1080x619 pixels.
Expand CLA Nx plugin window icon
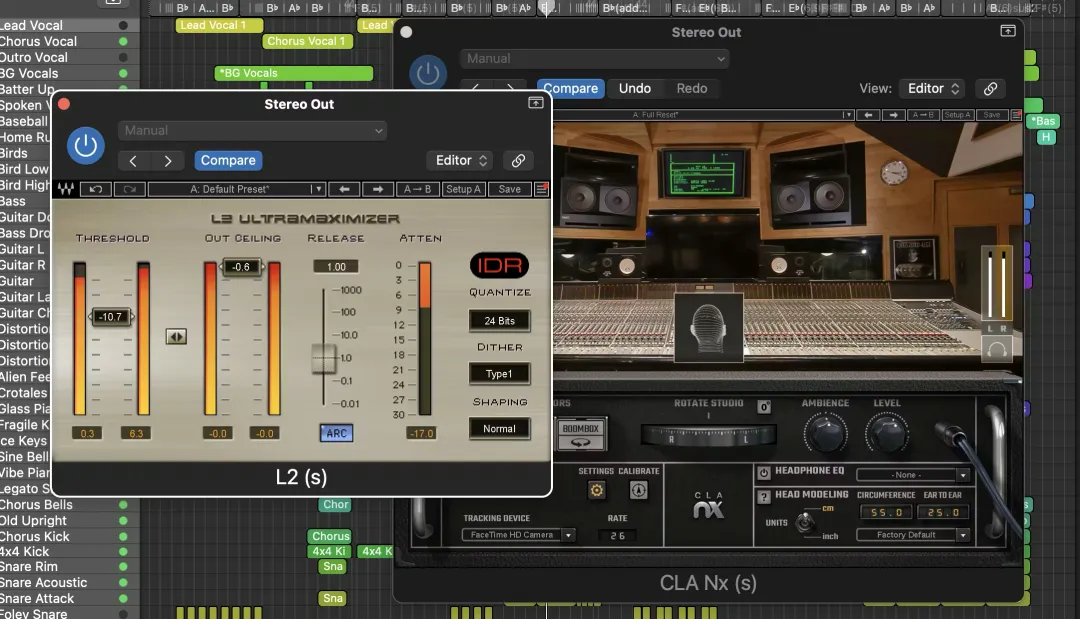[1008, 31]
